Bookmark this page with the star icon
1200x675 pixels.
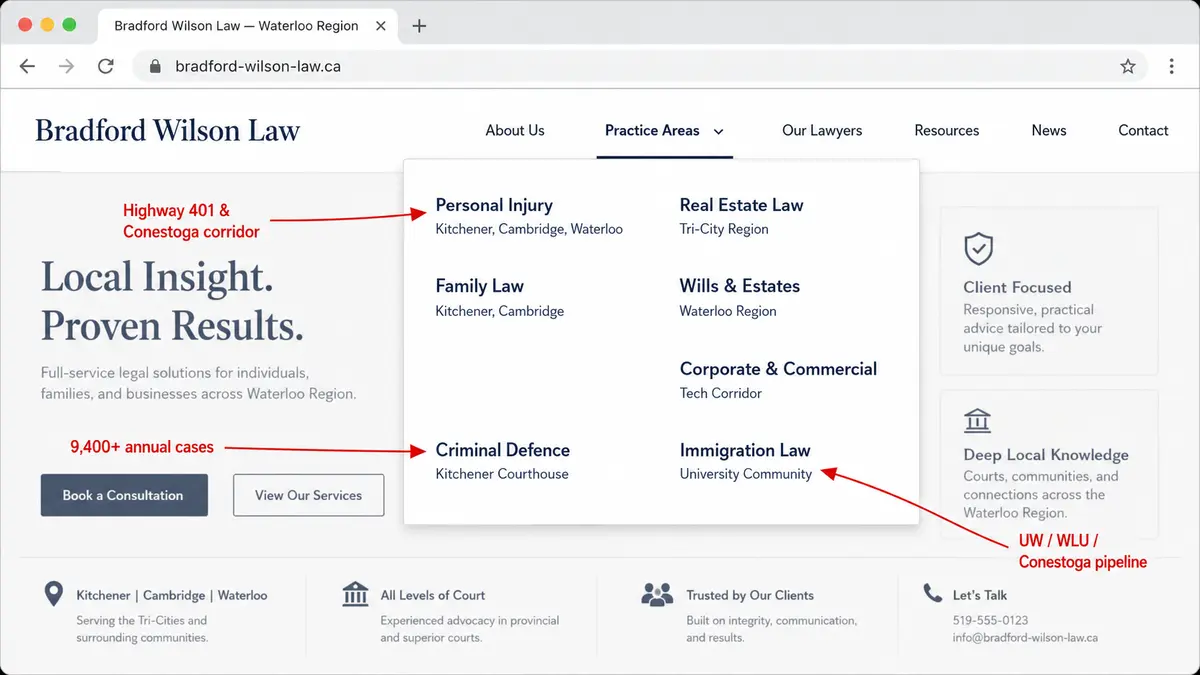[x=1128, y=67]
